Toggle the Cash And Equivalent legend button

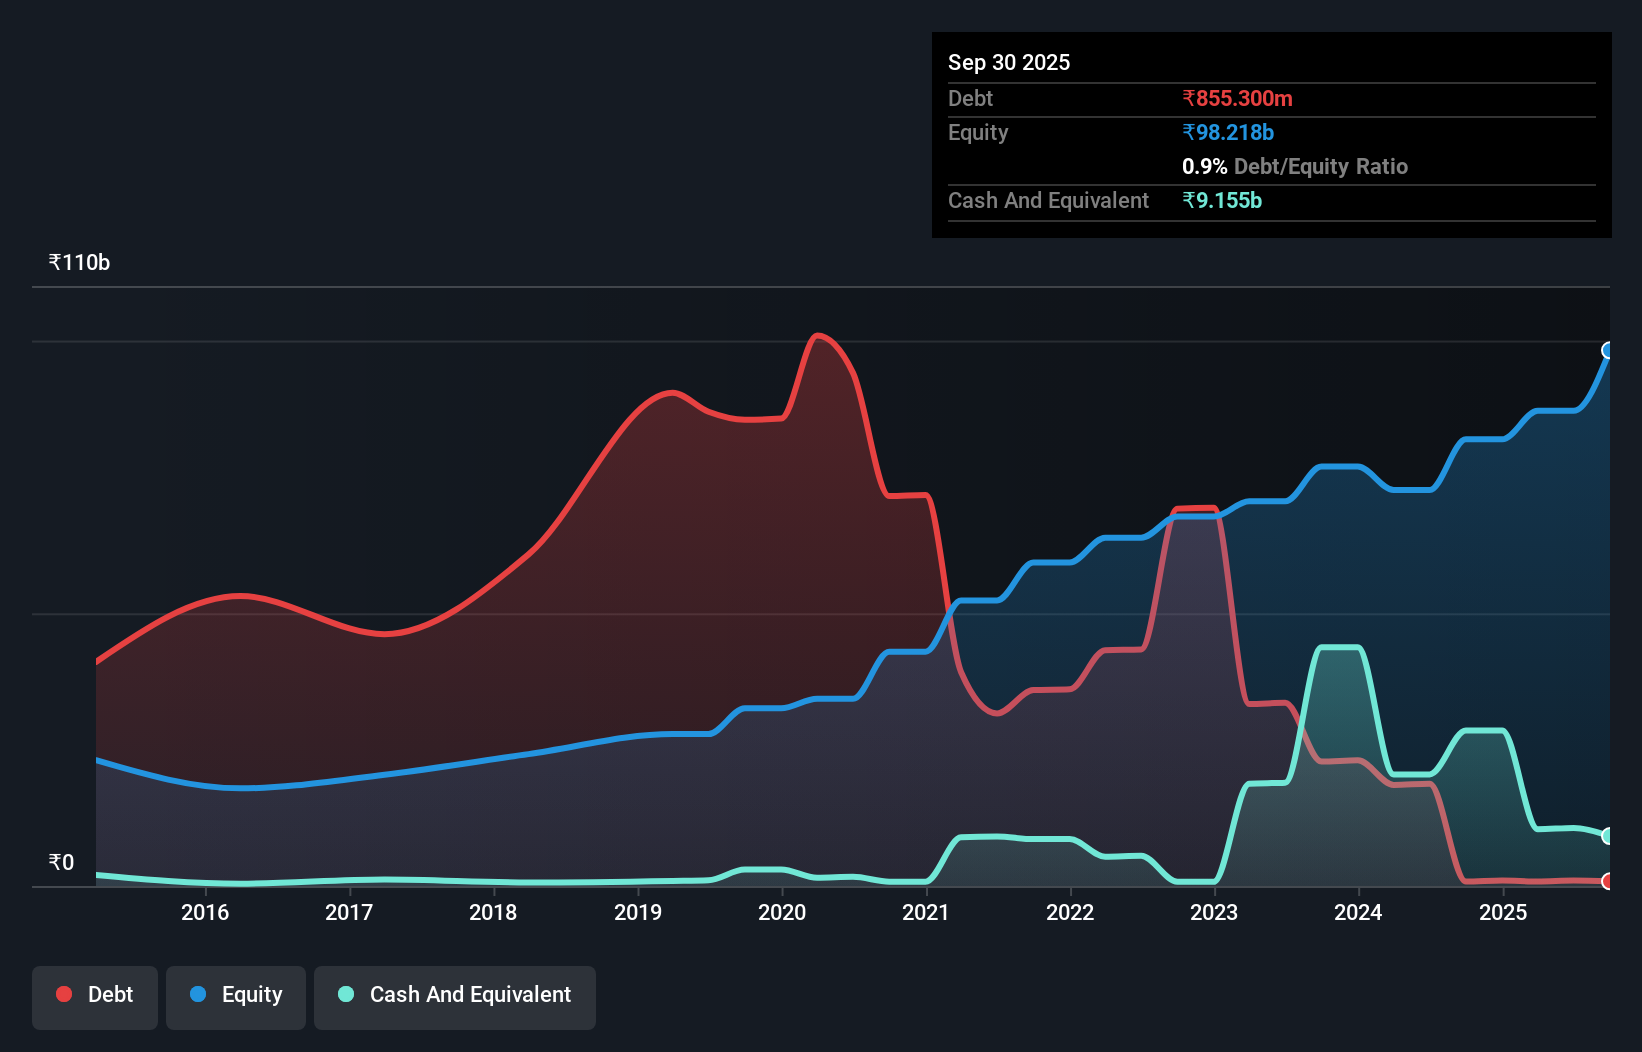455,997
